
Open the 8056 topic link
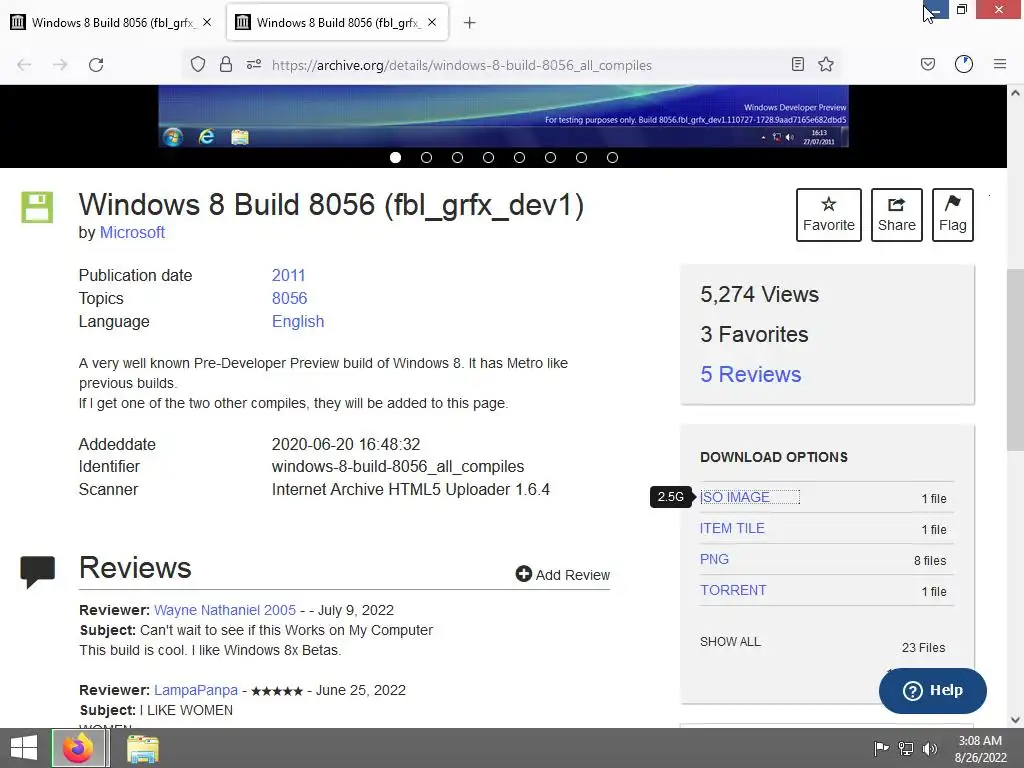[x=289, y=298]
